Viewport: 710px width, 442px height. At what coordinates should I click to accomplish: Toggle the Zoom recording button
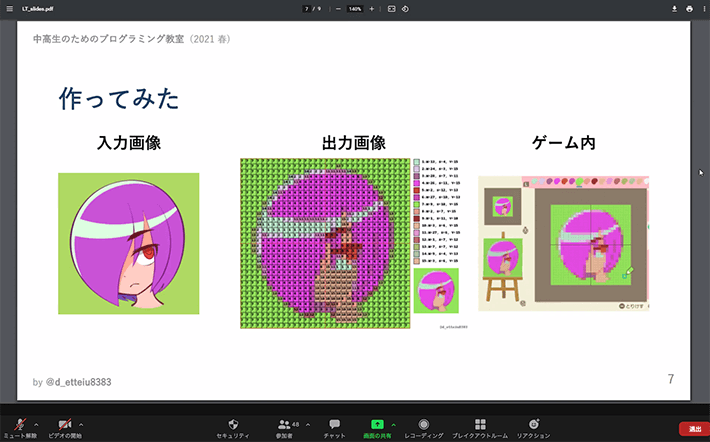pyautogui.click(x=424, y=425)
